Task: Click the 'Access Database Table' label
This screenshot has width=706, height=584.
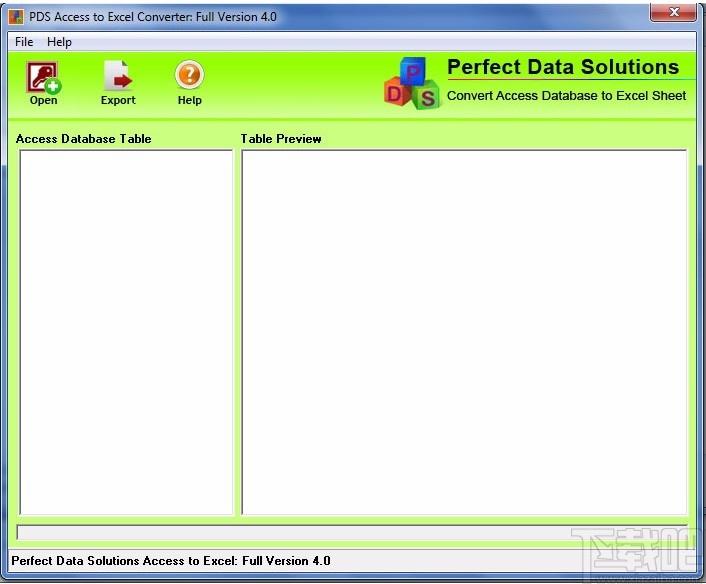Action: [84, 139]
